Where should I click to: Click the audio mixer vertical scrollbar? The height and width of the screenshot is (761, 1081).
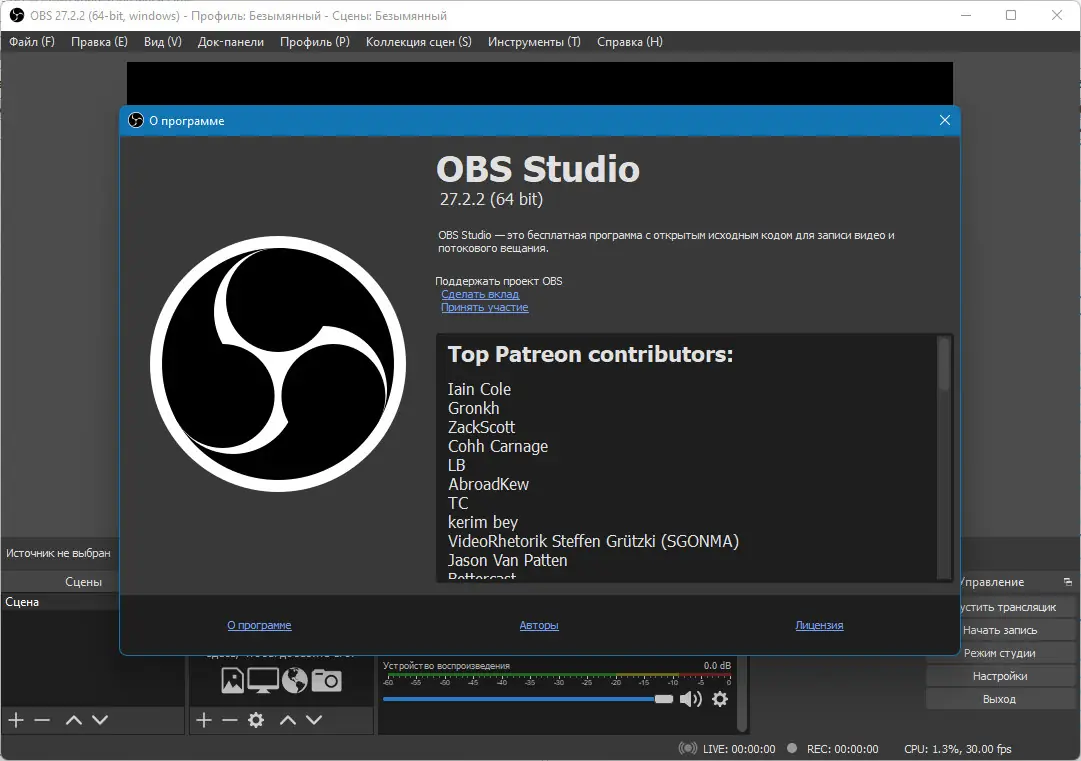(x=742, y=694)
